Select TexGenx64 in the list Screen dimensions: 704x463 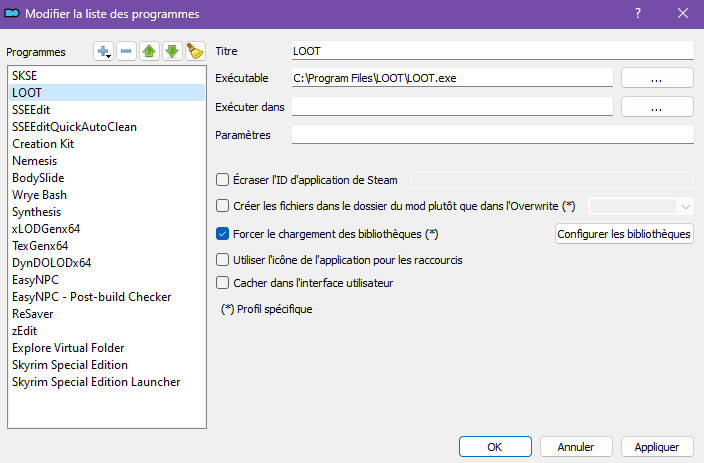pyautogui.click(x=107, y=246)
